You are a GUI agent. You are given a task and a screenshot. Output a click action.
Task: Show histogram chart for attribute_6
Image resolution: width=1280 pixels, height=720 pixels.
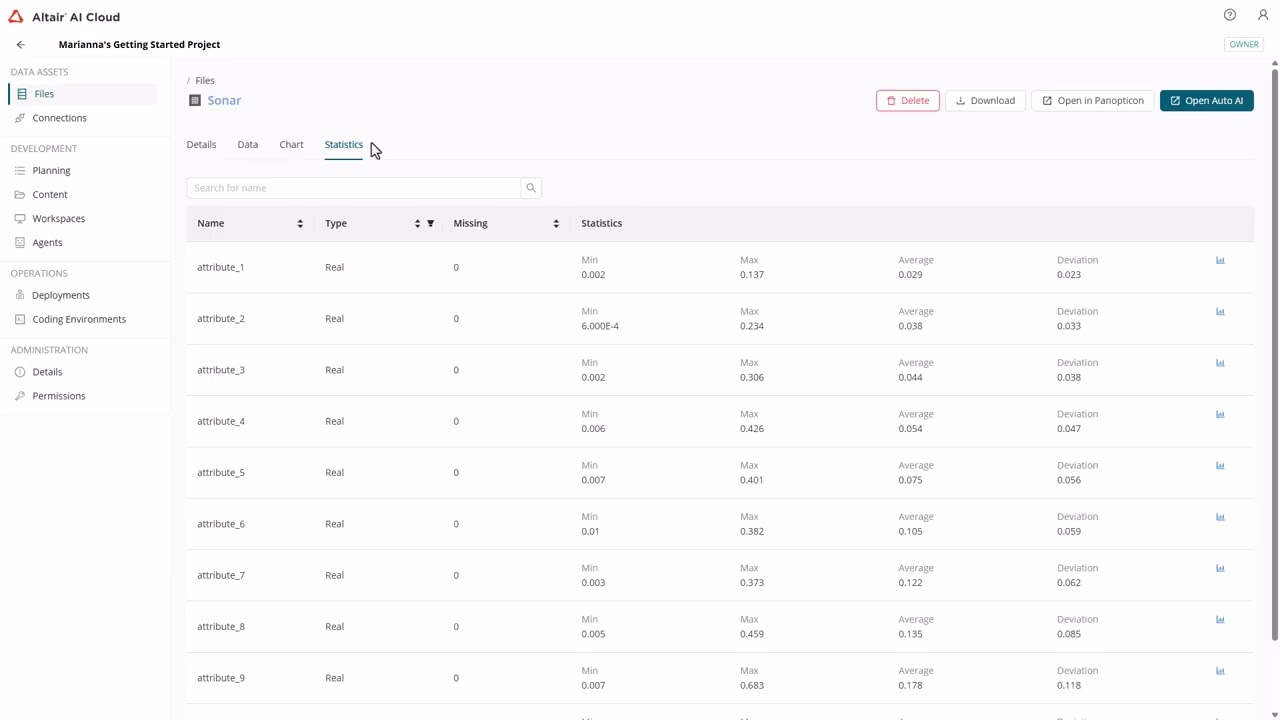(1220, 517)
